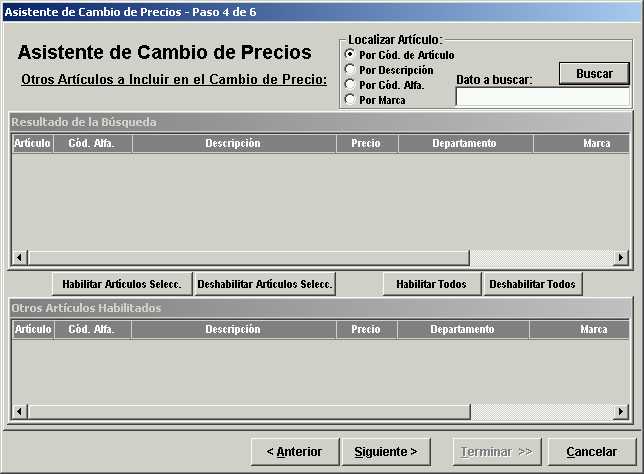This screenshot has height=474, width=644.
Task: Click Departamento header in Resultado de la Búsqueda
Action: pyautogui.click(x=464, y=143)
